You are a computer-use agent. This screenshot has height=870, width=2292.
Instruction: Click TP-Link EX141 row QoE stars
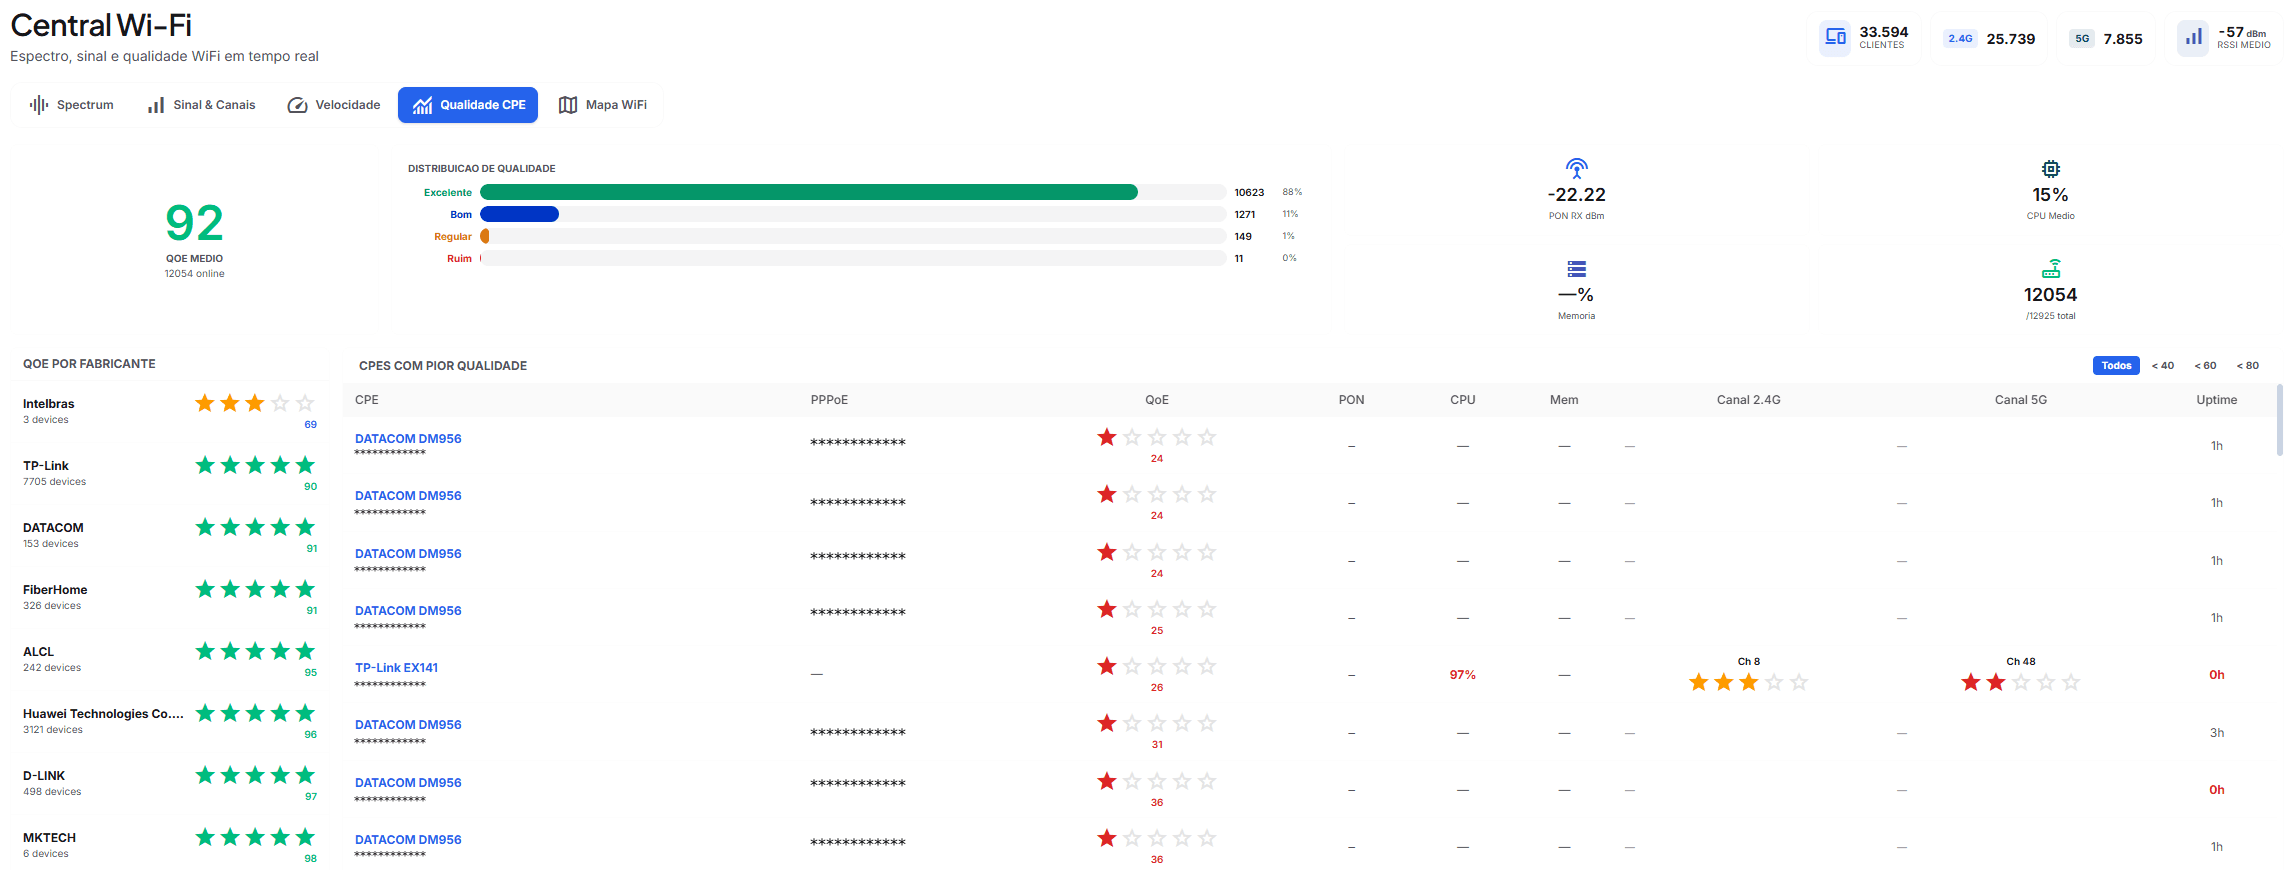point(1157,666)
